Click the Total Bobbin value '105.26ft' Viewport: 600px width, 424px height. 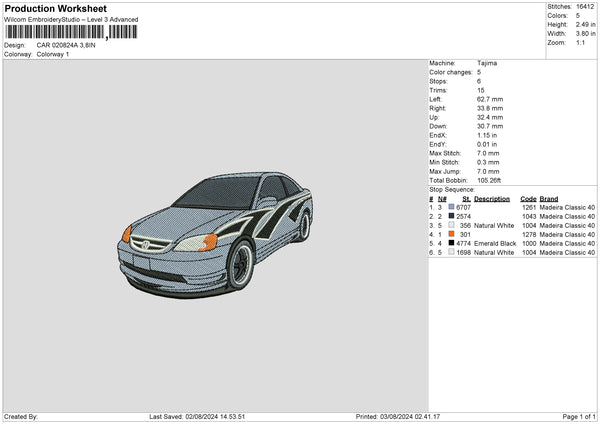coord(489,180)
